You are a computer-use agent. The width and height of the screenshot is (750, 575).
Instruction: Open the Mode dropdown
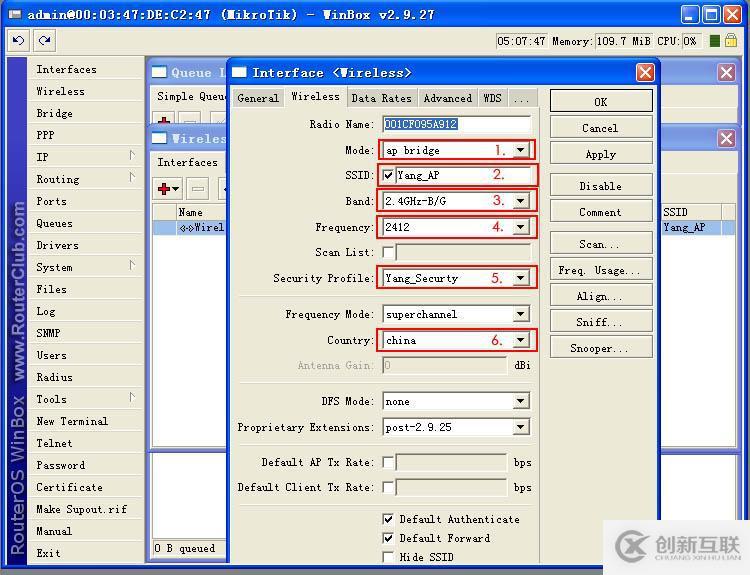[x=520, y=150]
